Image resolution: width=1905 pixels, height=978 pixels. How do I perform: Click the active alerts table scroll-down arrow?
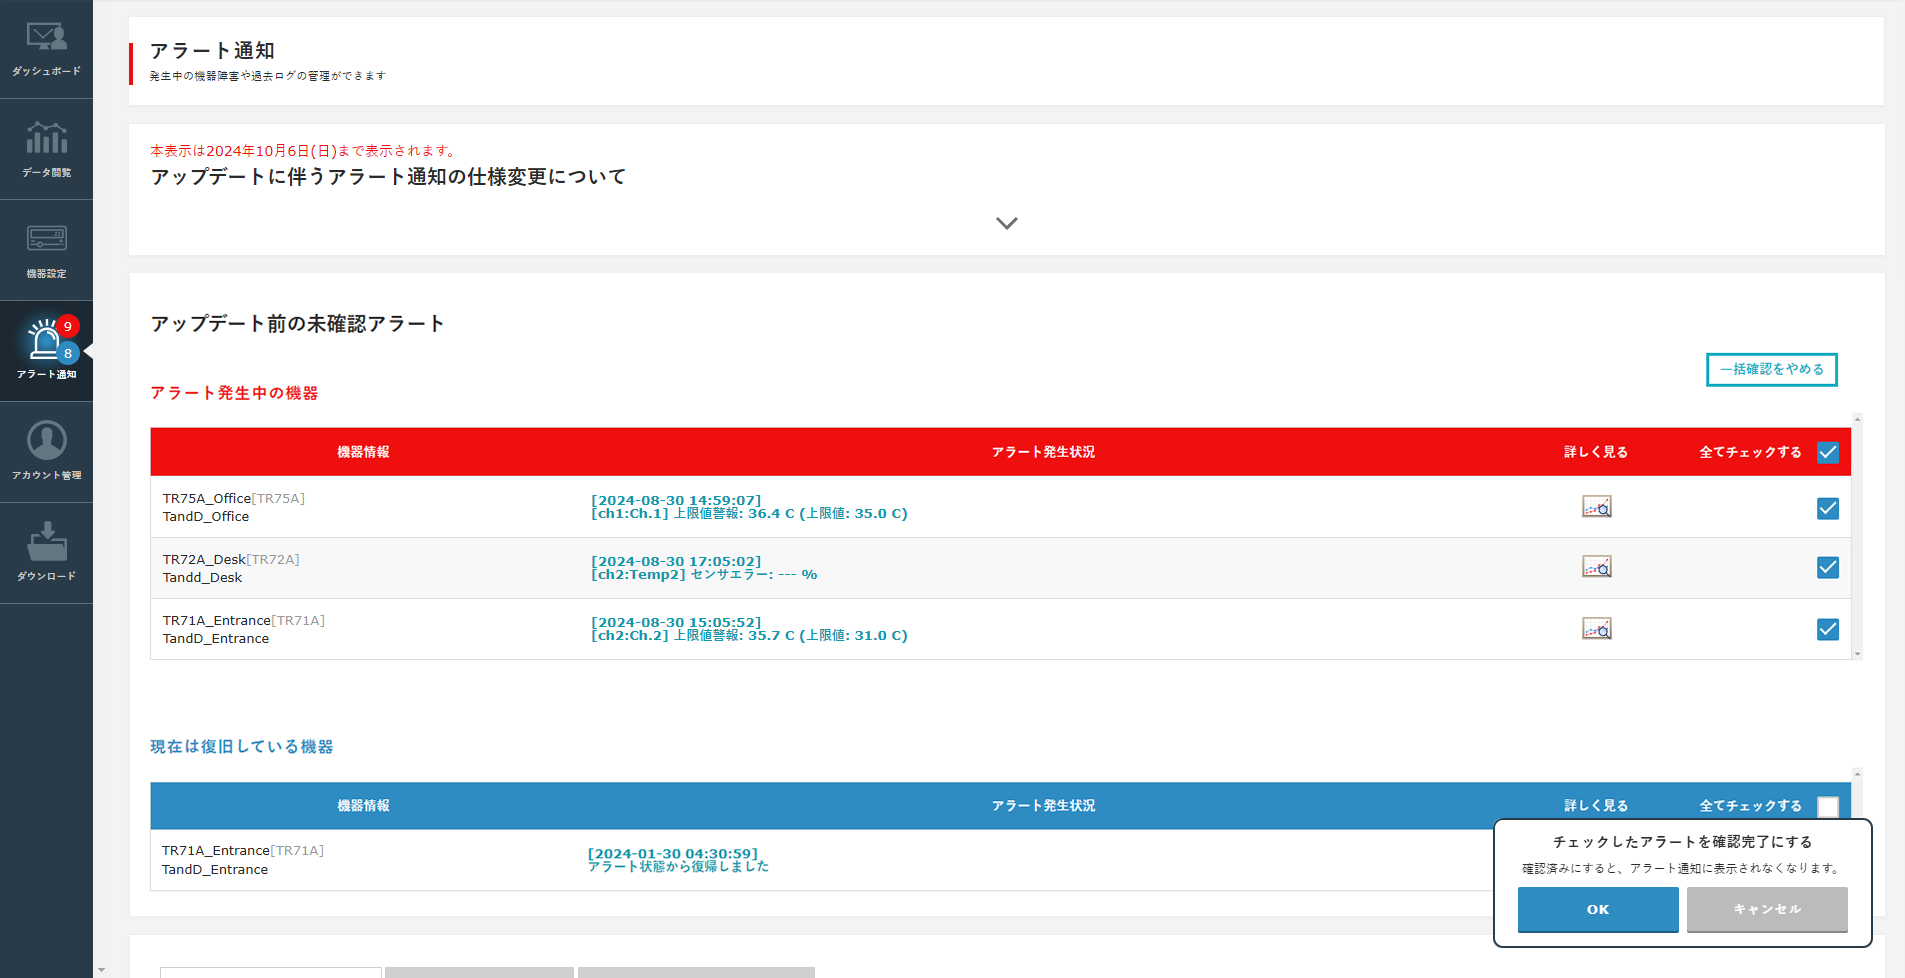1857,654
